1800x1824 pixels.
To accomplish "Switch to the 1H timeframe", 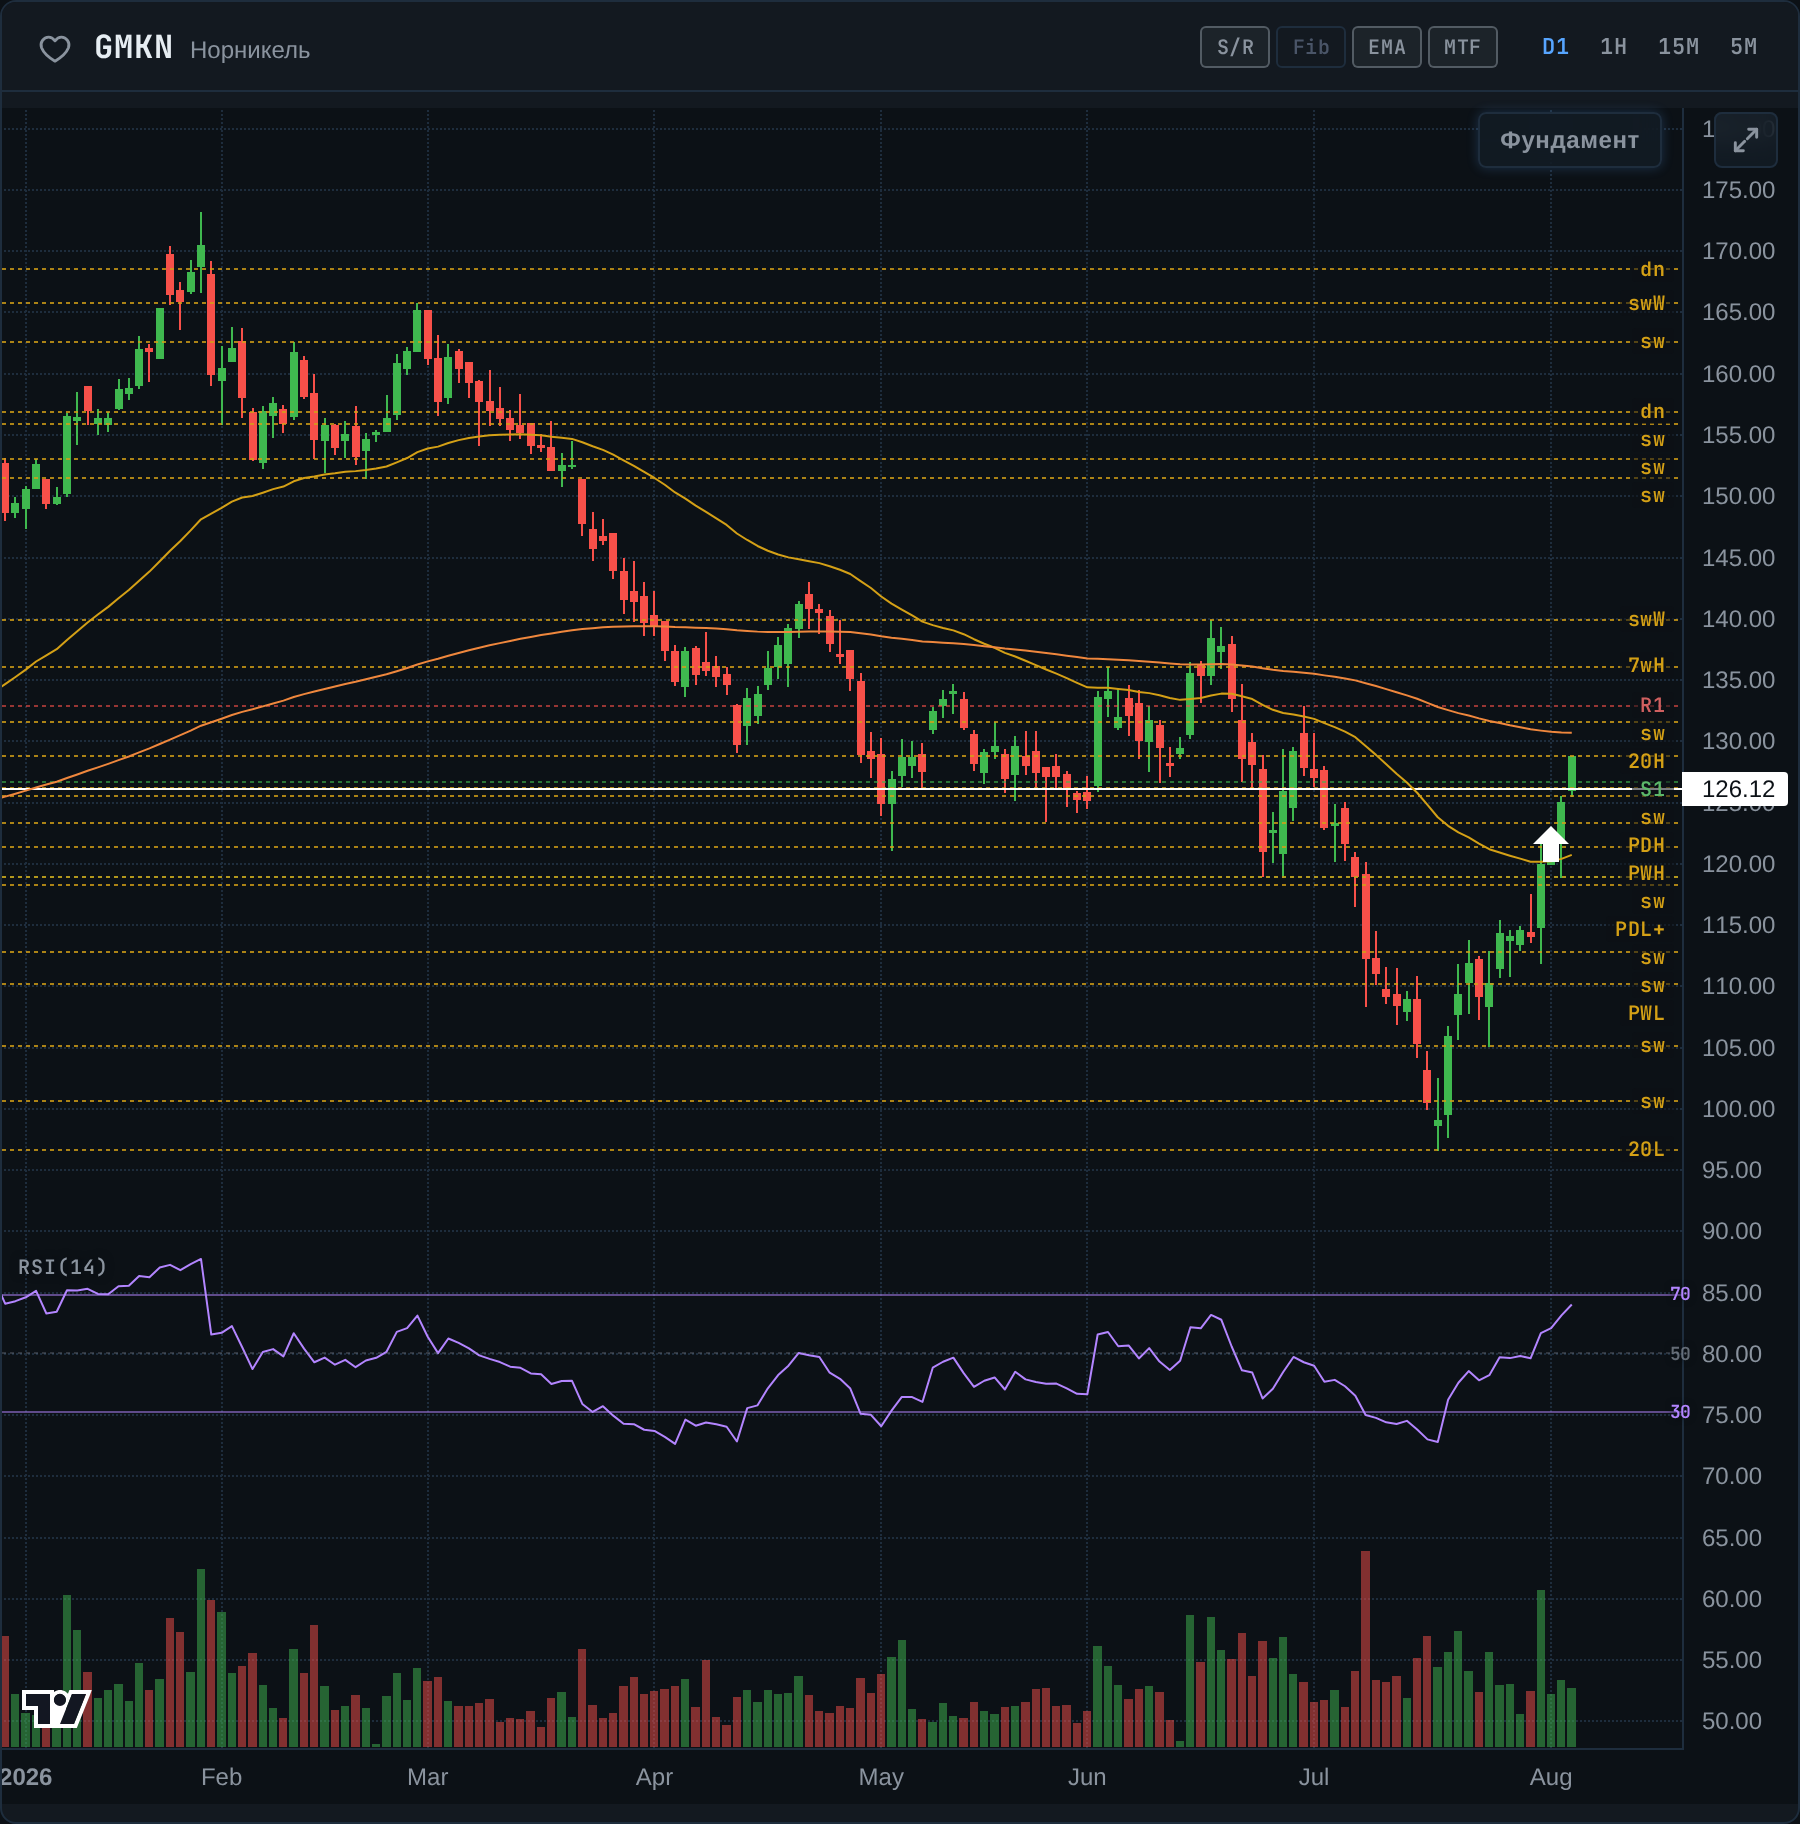I will (x=1614, y=47).
